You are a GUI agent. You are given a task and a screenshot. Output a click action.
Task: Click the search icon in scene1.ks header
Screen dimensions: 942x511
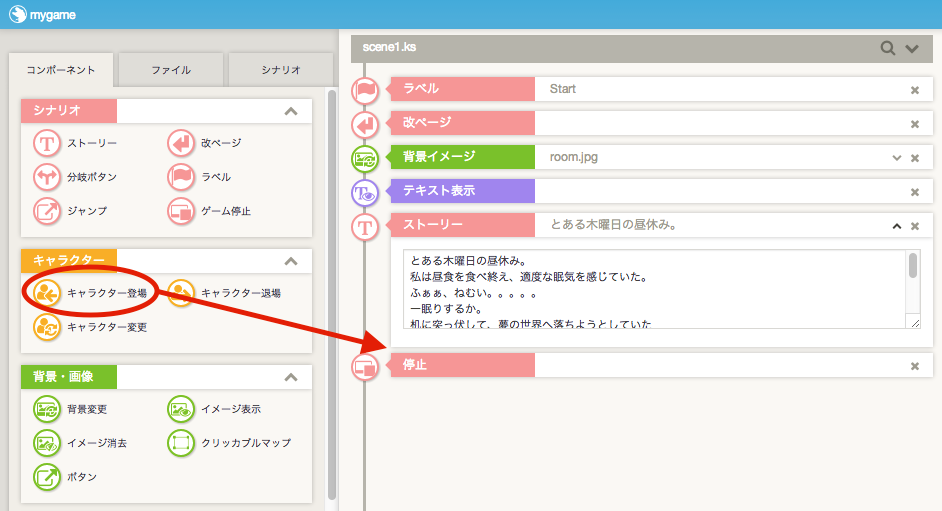click(887, 48)
